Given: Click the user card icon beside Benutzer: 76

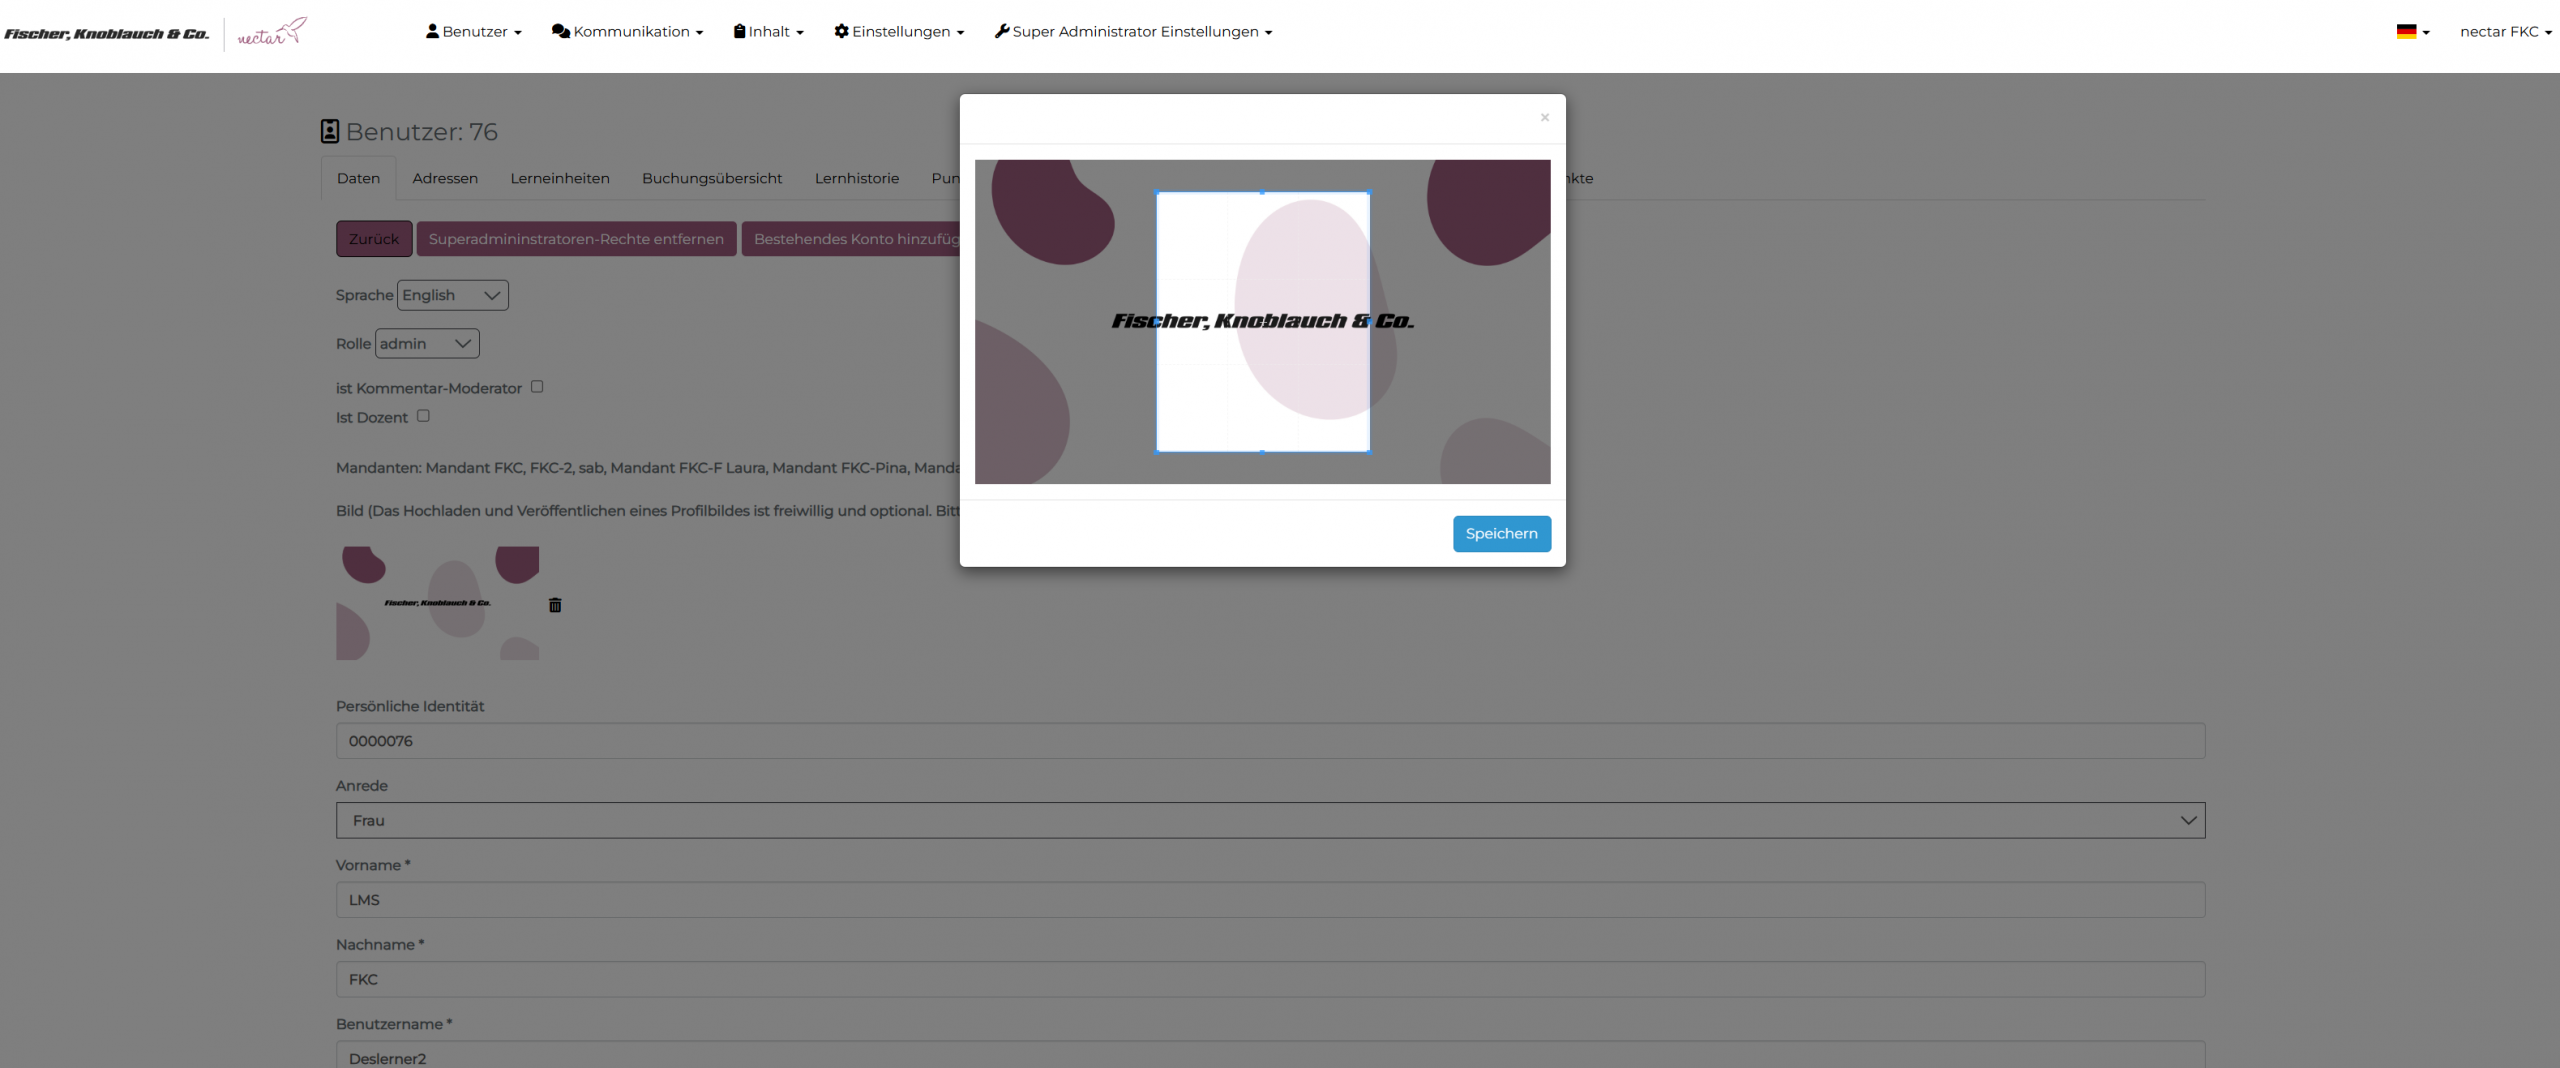Looking at the screenshot, I should click(330, 132).
